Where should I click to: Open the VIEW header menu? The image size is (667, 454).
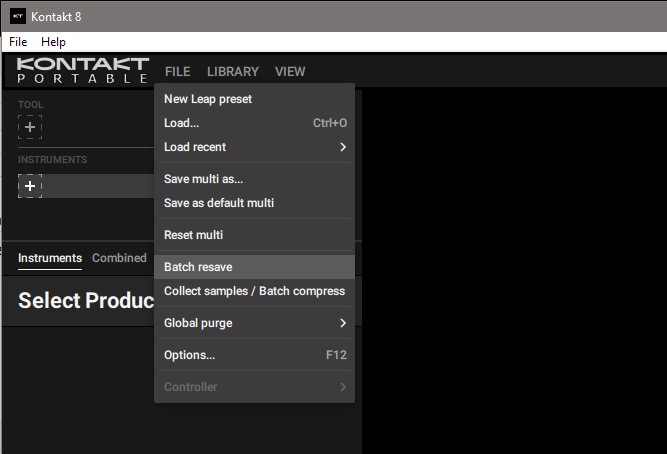pyautogui.click(x=290, y=71)
